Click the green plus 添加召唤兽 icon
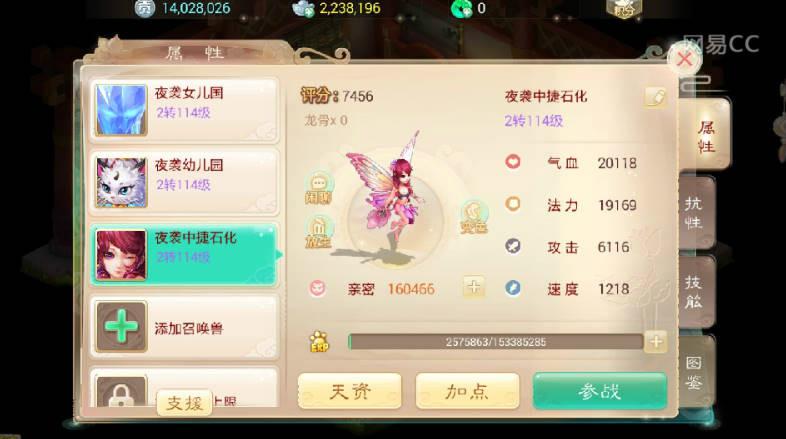Image resolution: width=786 pixels, height=439 pixels. (x=121, y=327)
